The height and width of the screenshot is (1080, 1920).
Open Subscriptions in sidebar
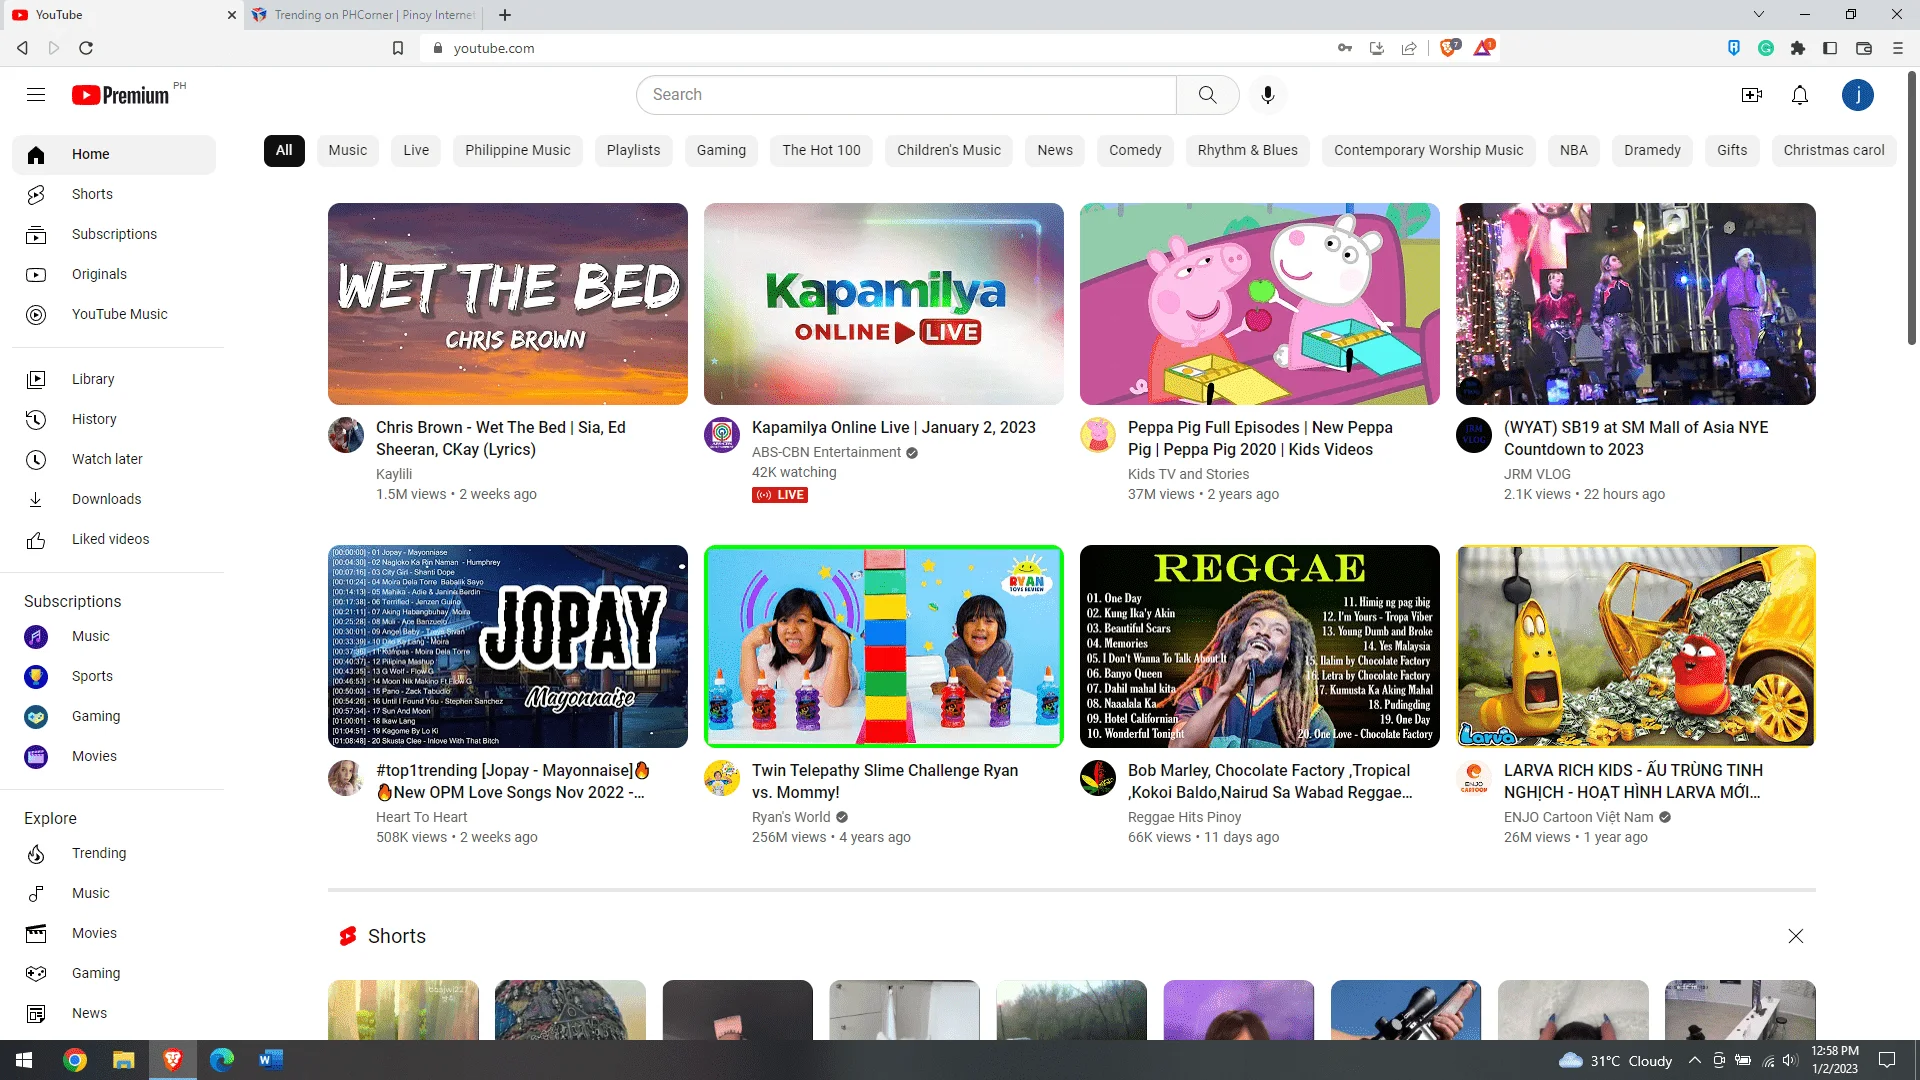coord(114,234)
